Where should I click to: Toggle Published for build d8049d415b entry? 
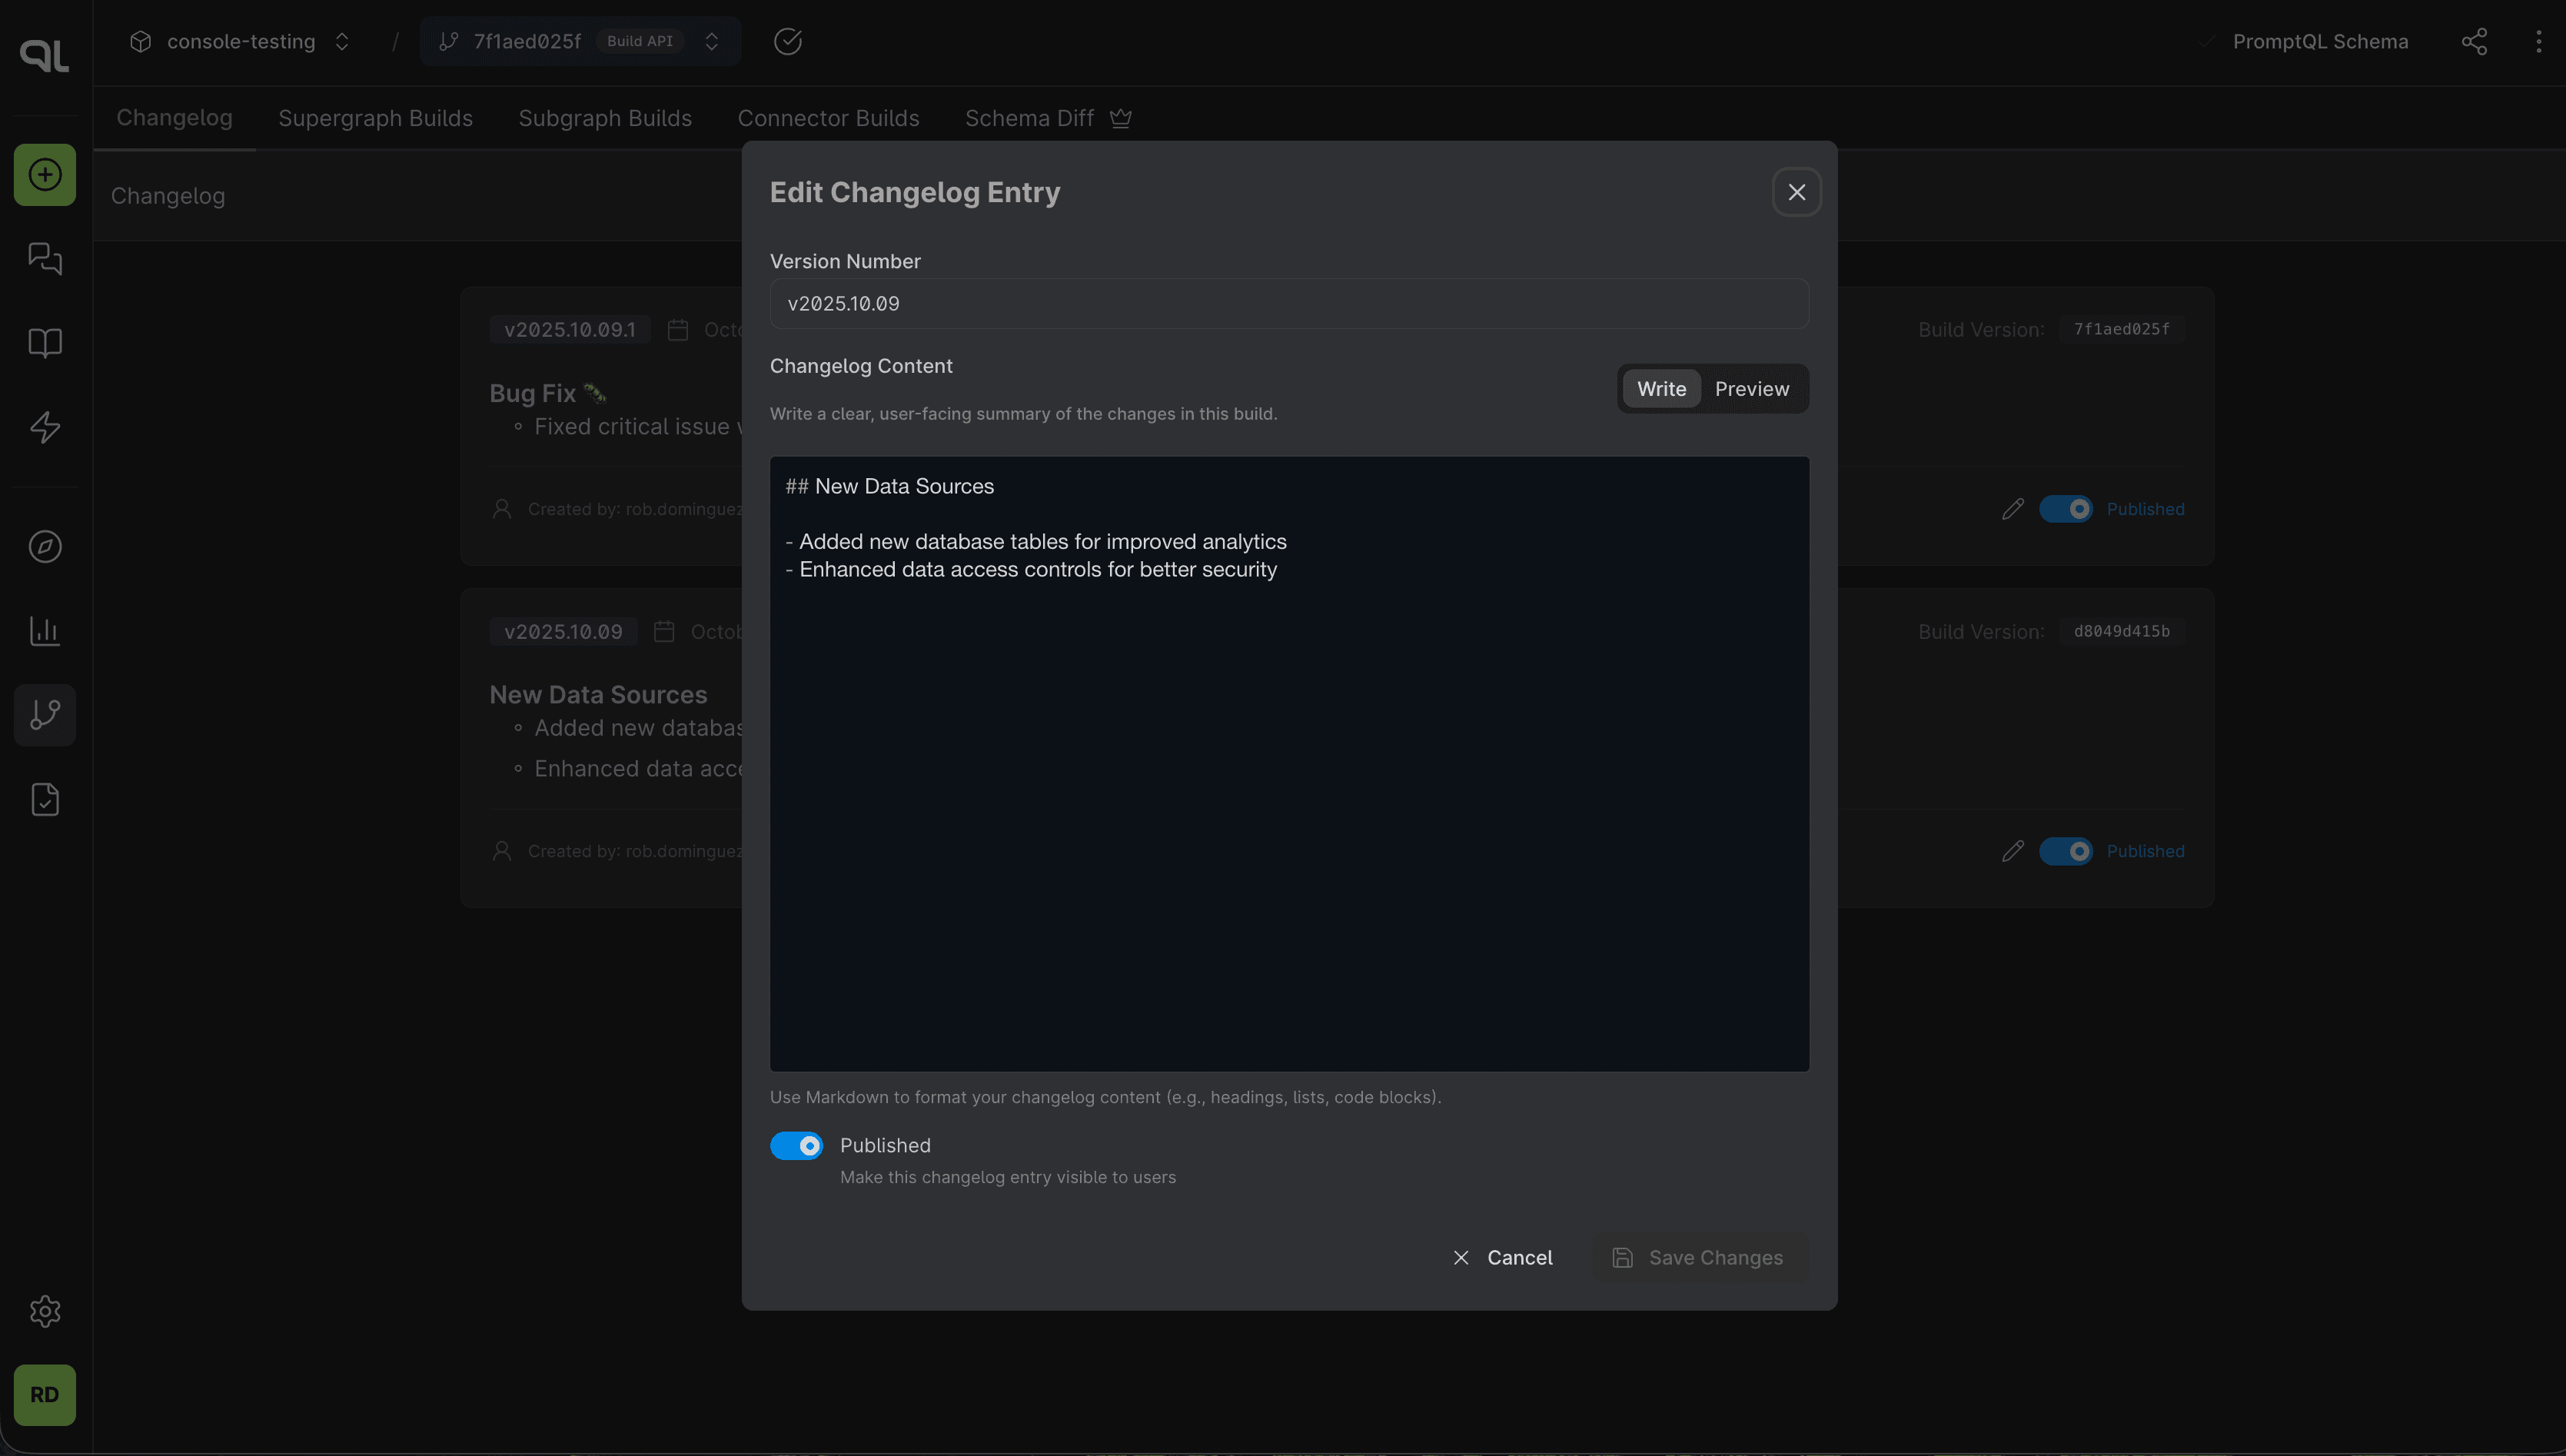point(2065,851)
